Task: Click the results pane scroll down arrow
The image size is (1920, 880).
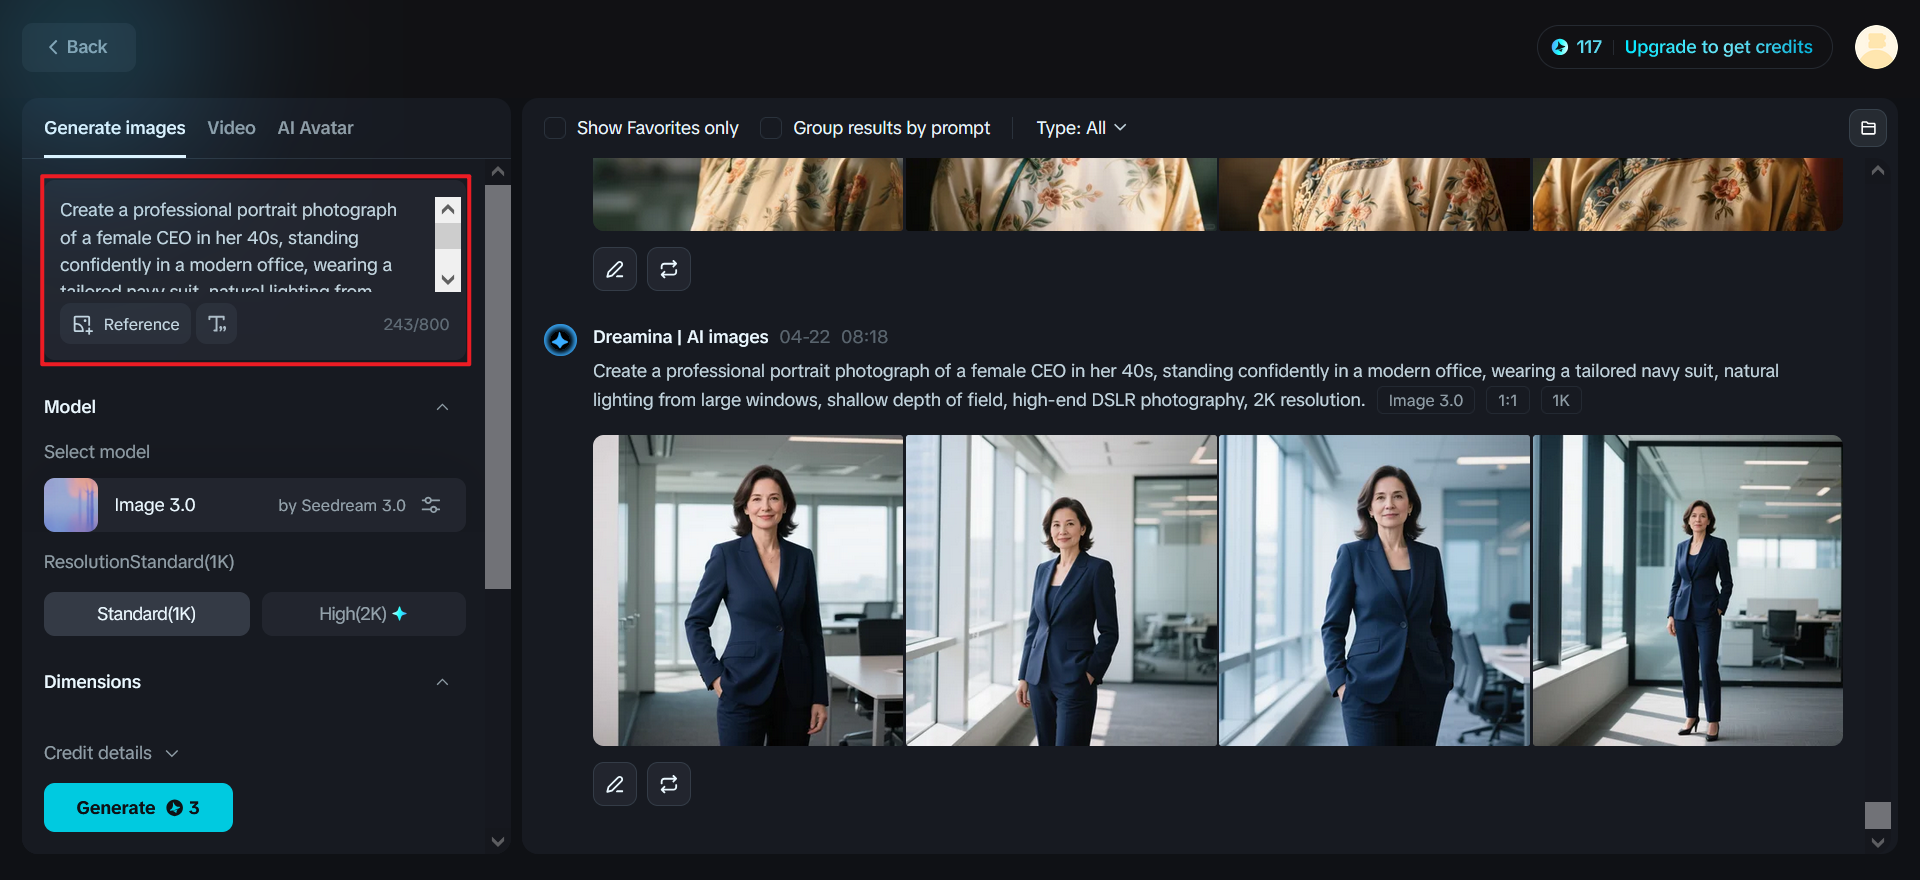Action: coord(1878,843)
